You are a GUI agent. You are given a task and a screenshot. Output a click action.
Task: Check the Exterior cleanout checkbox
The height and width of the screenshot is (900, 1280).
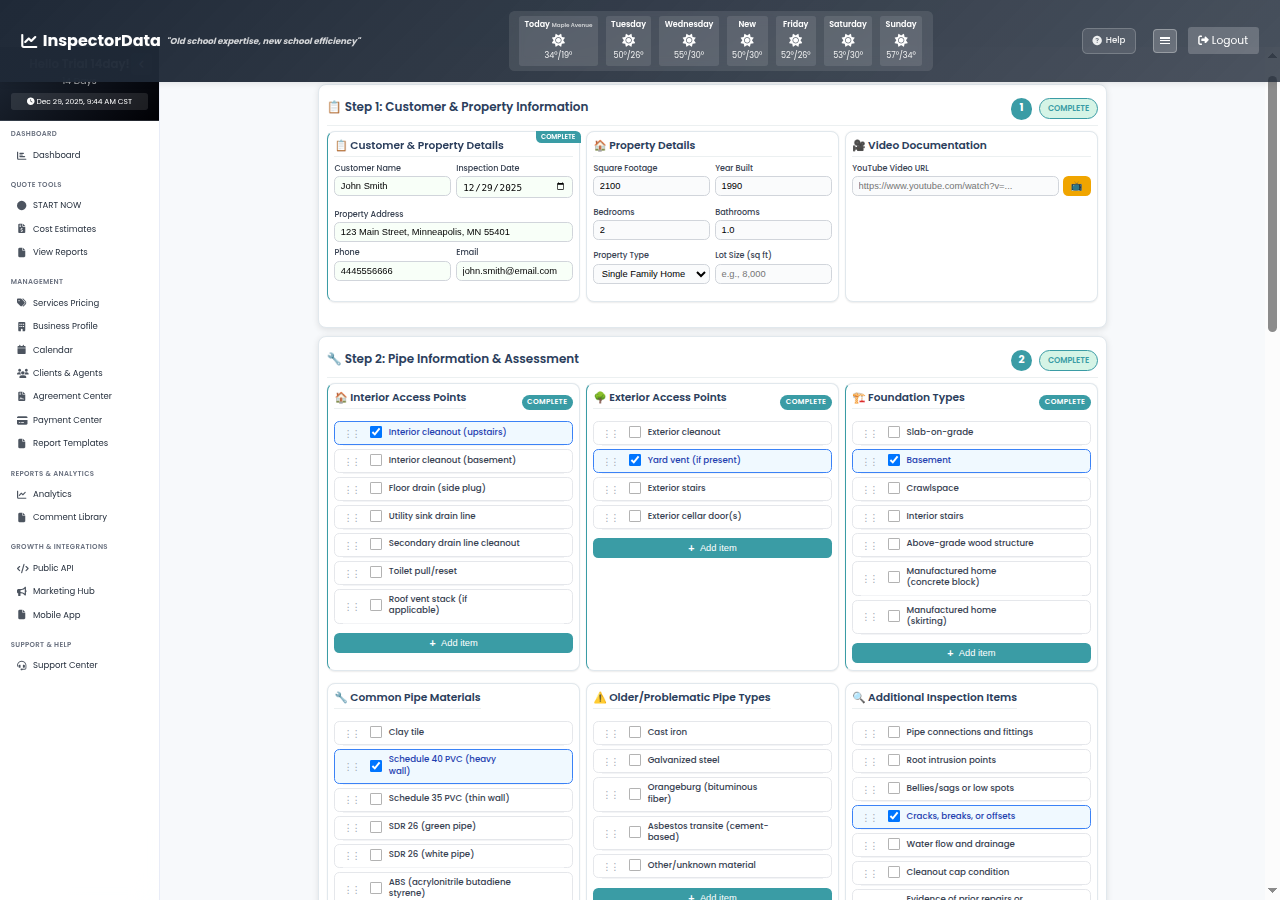tap(635, 433)
